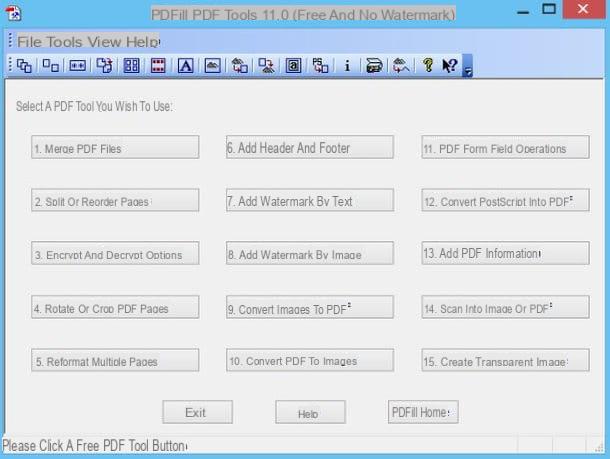Screen dimensions: 610x459
Task: Click '9. Convert Images To PDF' button
Action: [310, 307]
